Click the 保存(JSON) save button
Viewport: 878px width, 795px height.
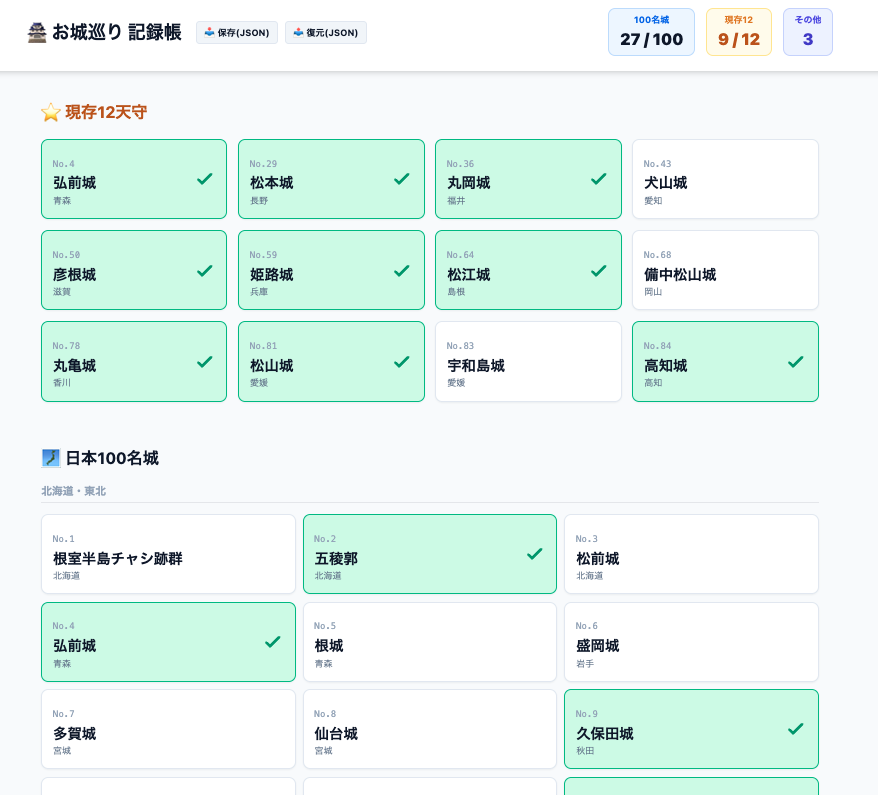(237, 32)
